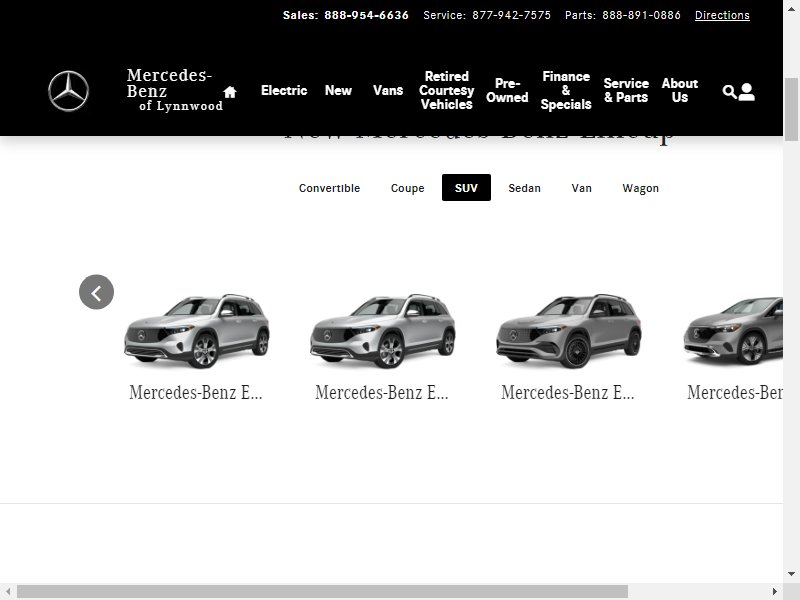Select the Convertible body style tab
800x600 pixels.
click(x=330, y=188)
